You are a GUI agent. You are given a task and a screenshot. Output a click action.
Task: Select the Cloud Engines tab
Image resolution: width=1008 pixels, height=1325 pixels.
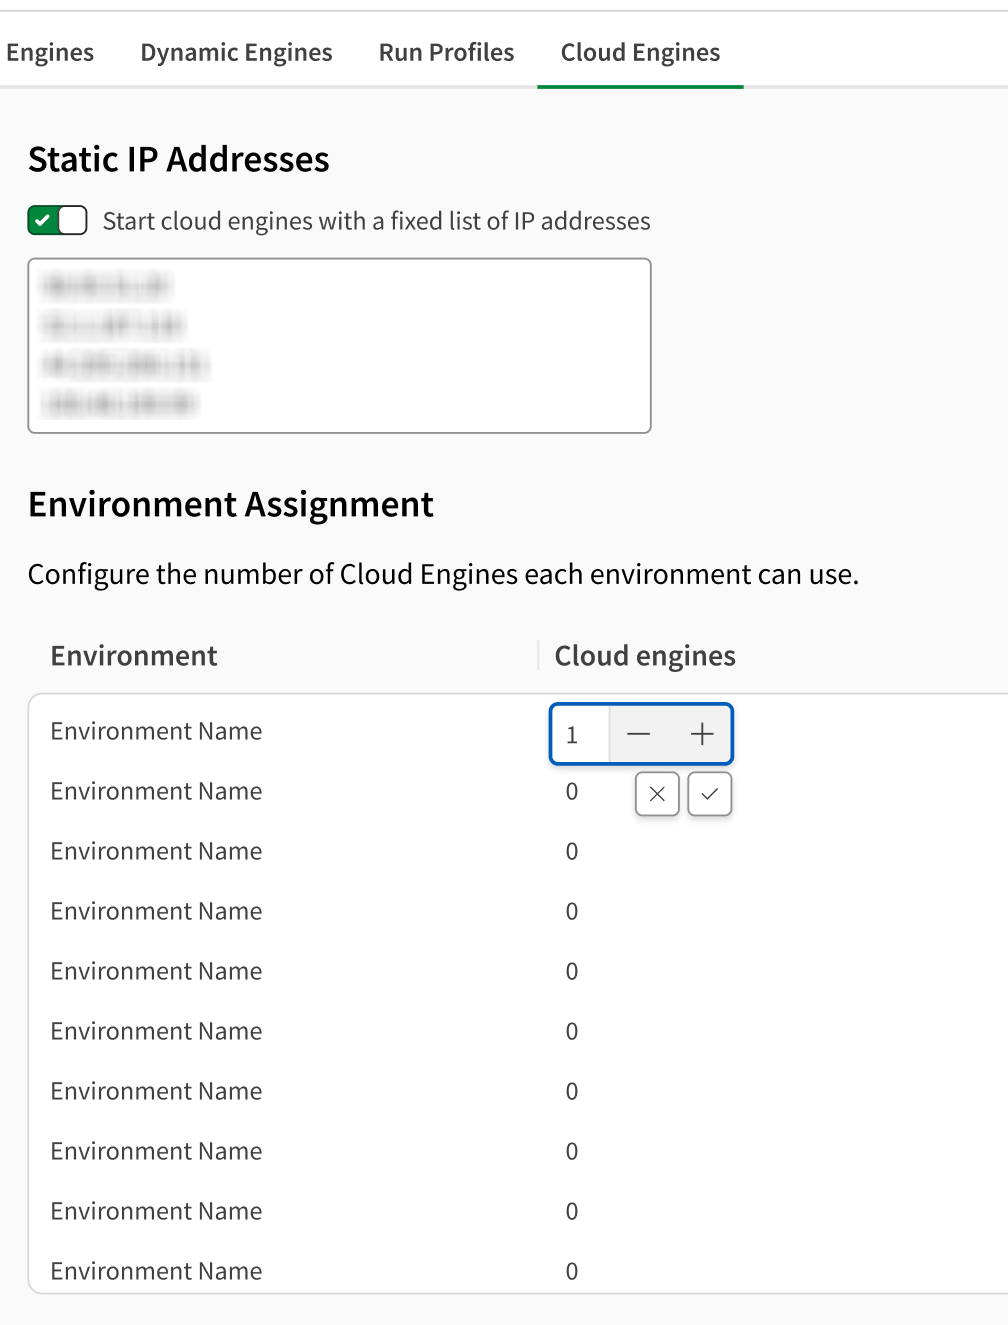point(640,52)
